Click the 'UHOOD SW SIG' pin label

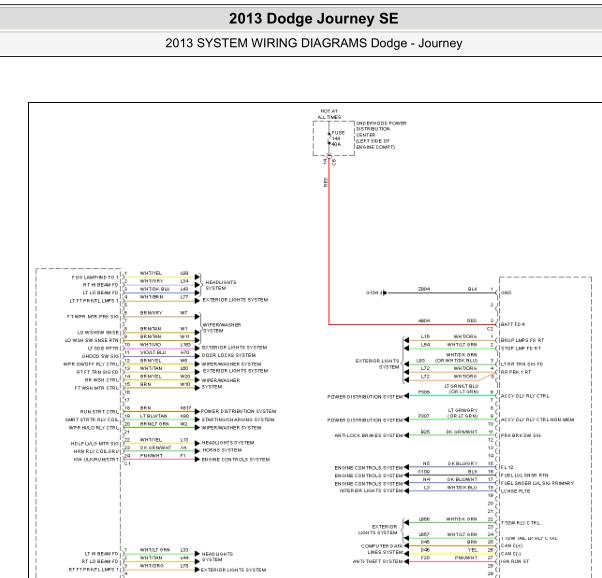coord(100,356)
